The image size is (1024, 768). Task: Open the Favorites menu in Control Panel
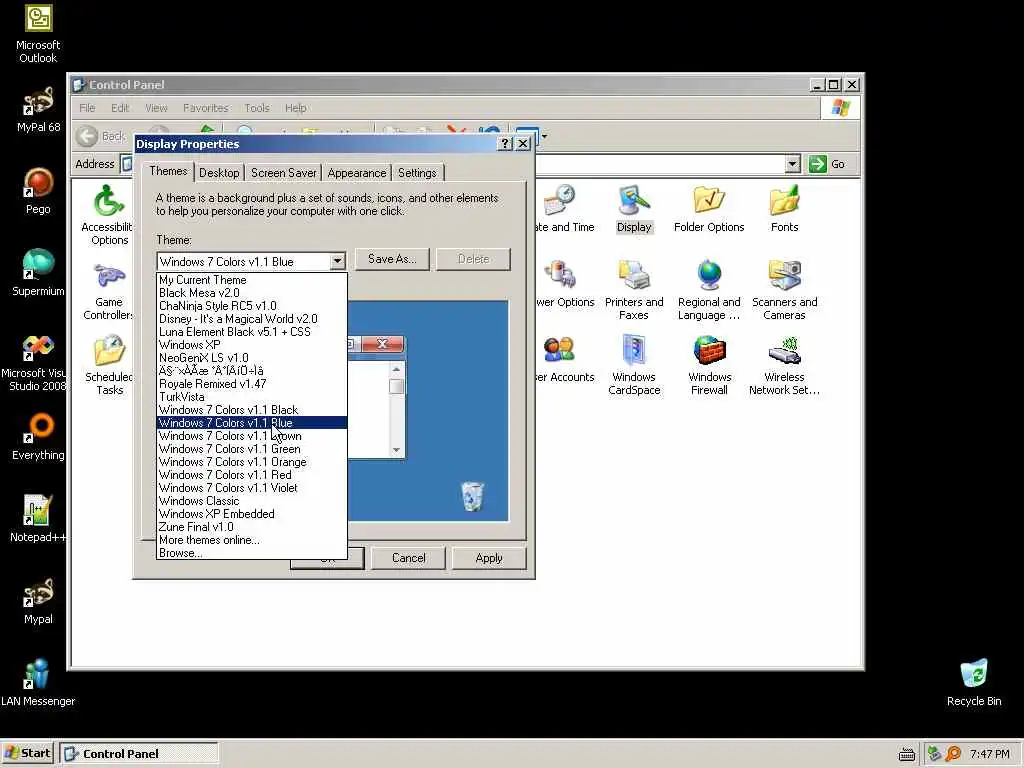[206, 108]
